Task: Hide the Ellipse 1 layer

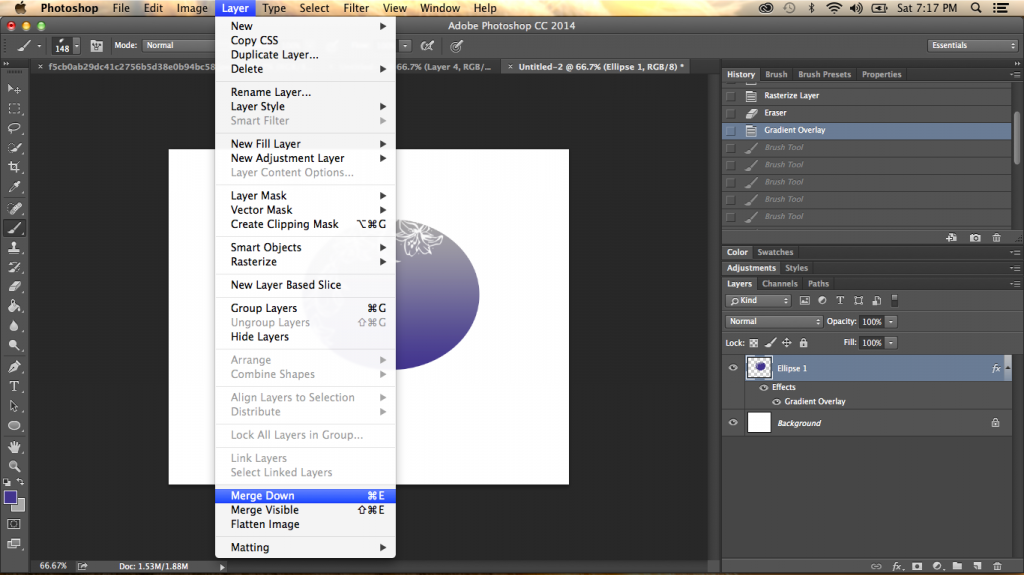Action: coord(733,368)
